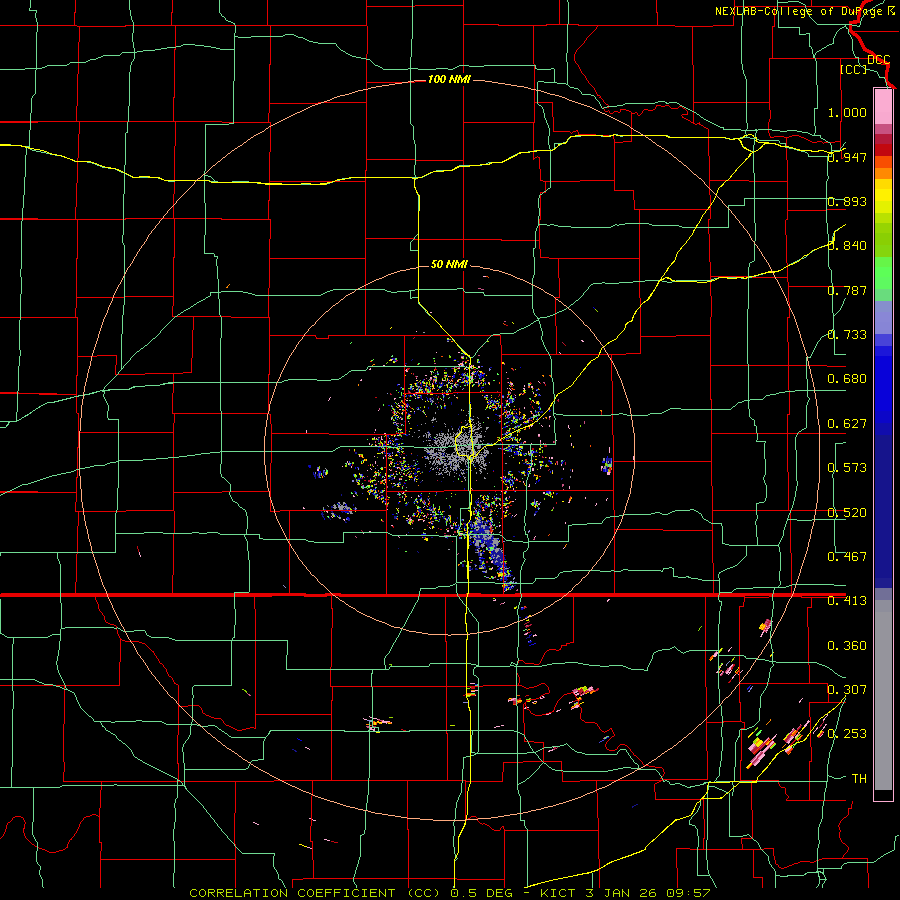The image size is (900, 900).
Task: Click the "TH" threshold label on the legend
Action: point(859,779)
